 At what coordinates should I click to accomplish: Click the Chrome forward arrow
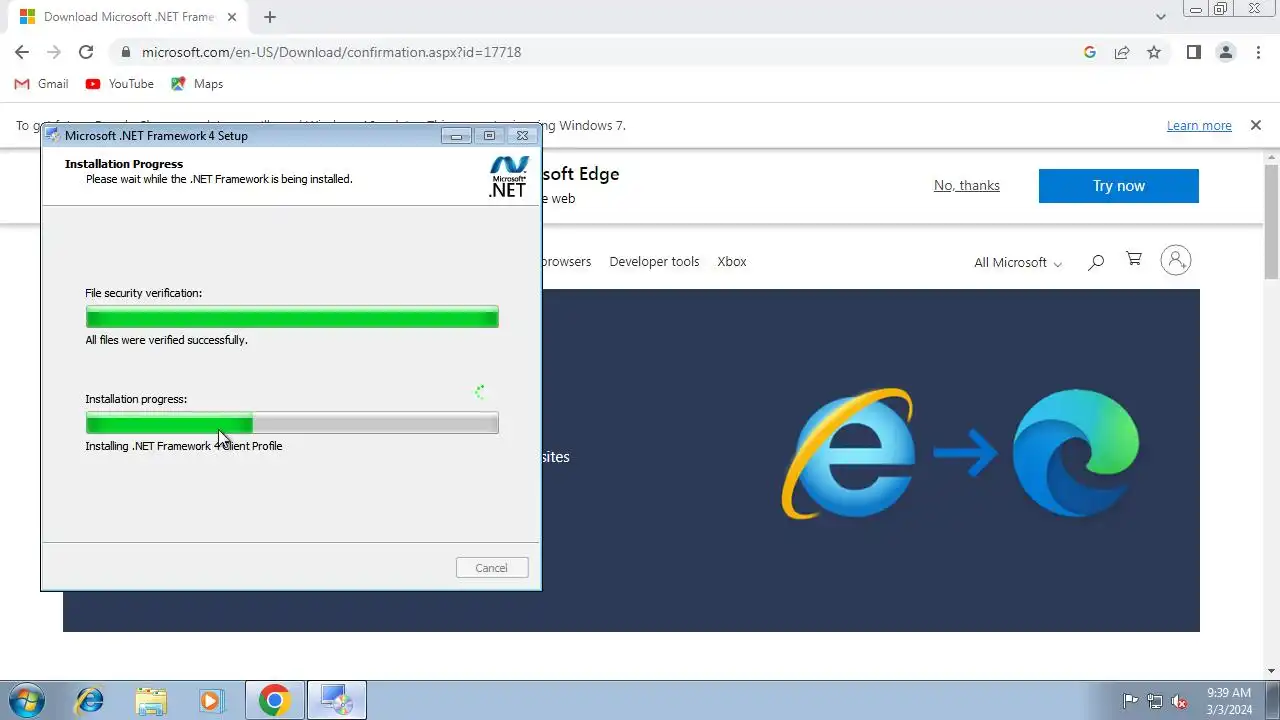pos(54,52)
